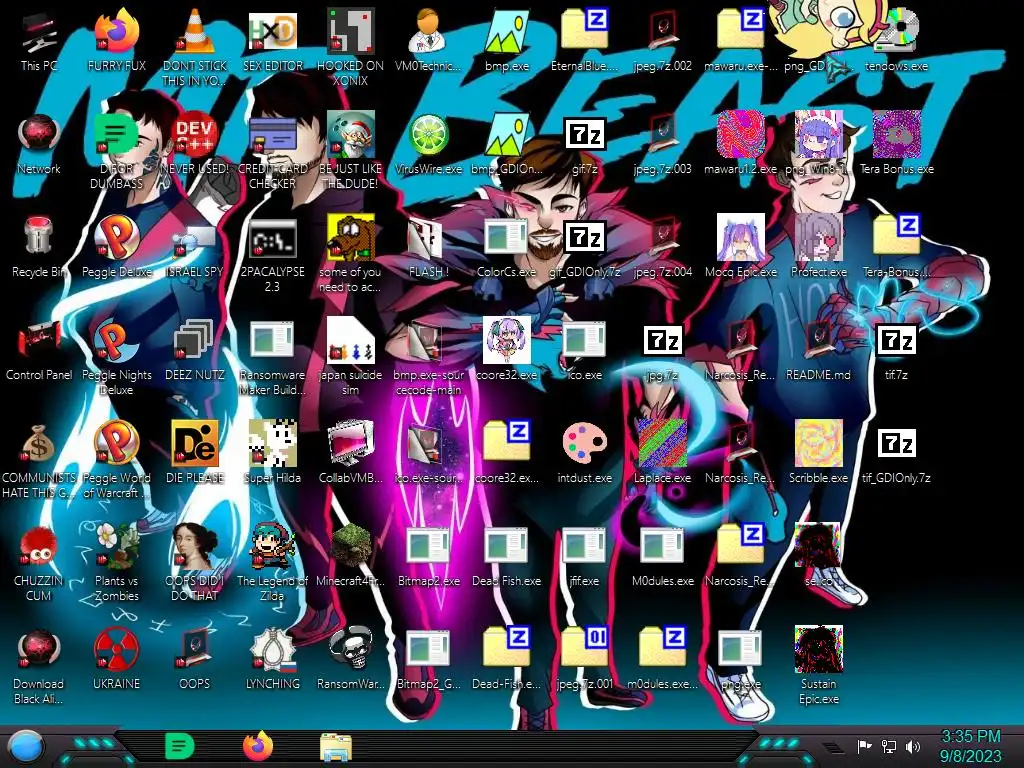Select the Scribble.exe icon
This screenshot has width=1024, height=768.
pos(818,453)
